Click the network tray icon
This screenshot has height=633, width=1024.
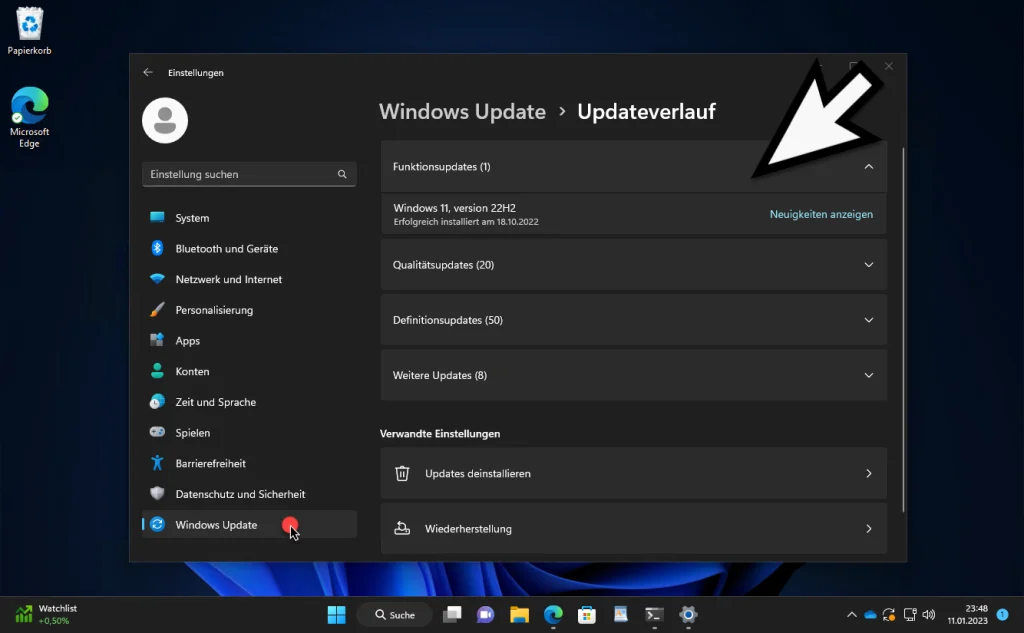coord(910,615)
